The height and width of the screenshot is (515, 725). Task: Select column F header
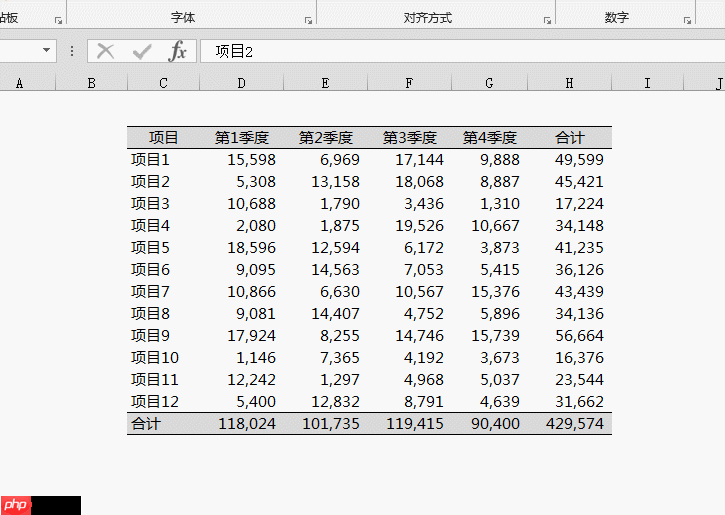(409, 83)
